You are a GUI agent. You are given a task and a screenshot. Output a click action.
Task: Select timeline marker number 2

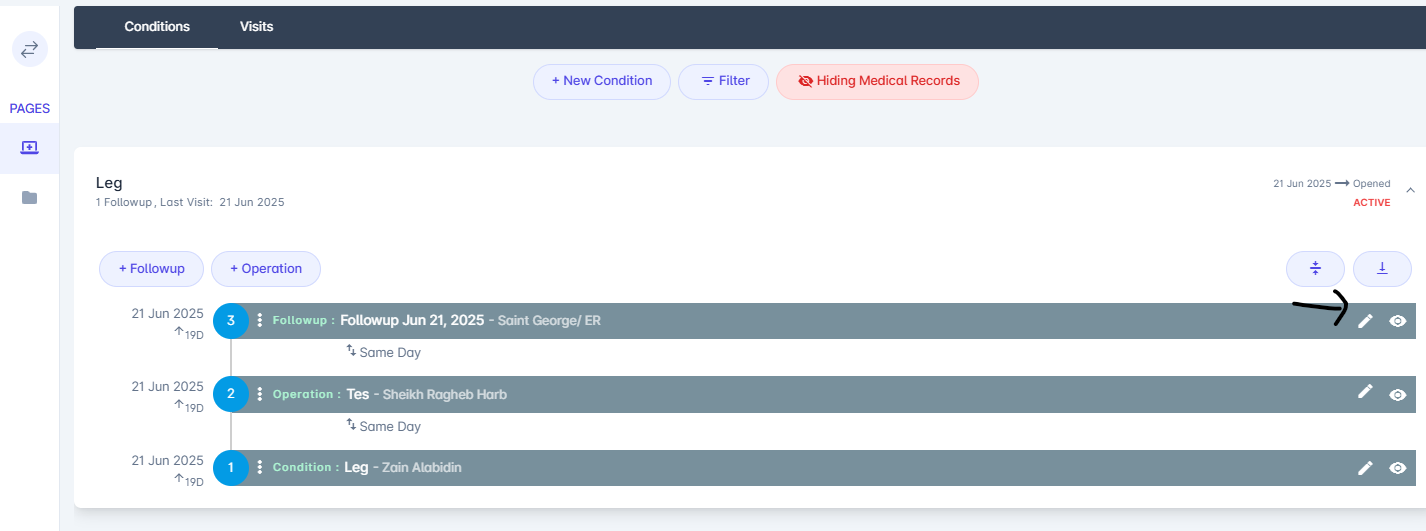pyautogui.click(x=231, y=394)
